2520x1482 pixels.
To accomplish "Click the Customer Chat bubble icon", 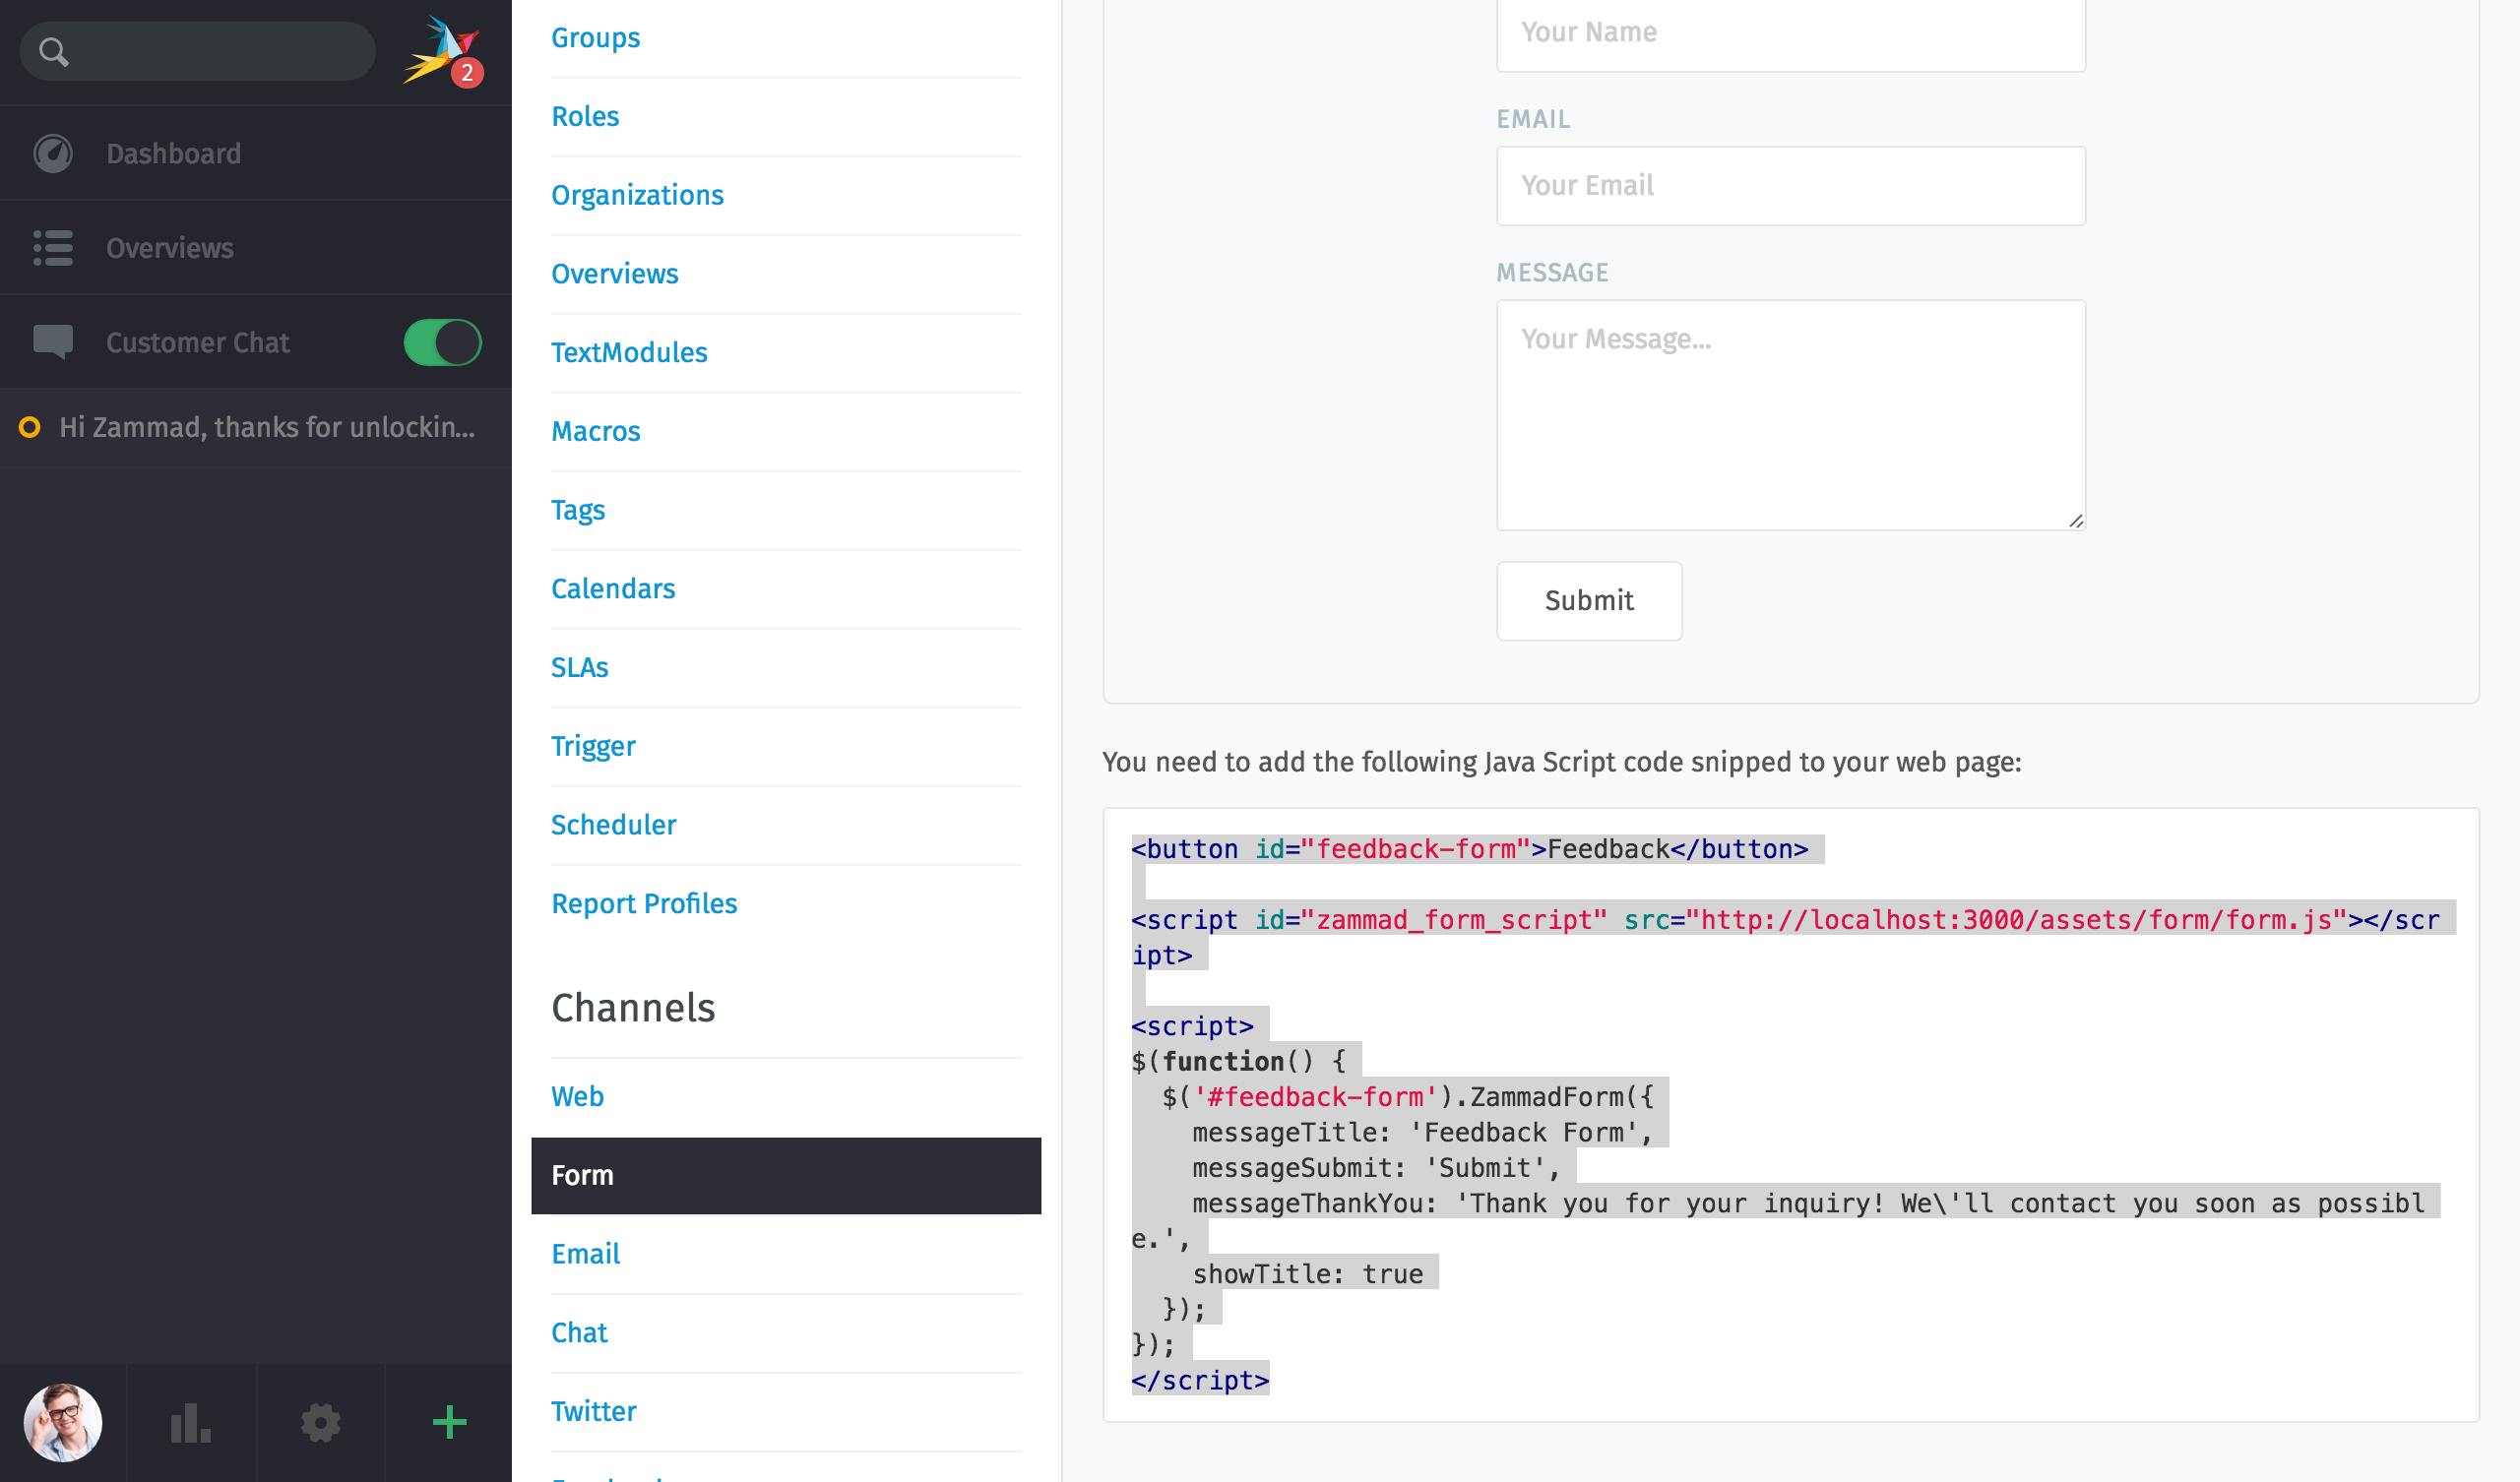I will click(x=53, y=342).
